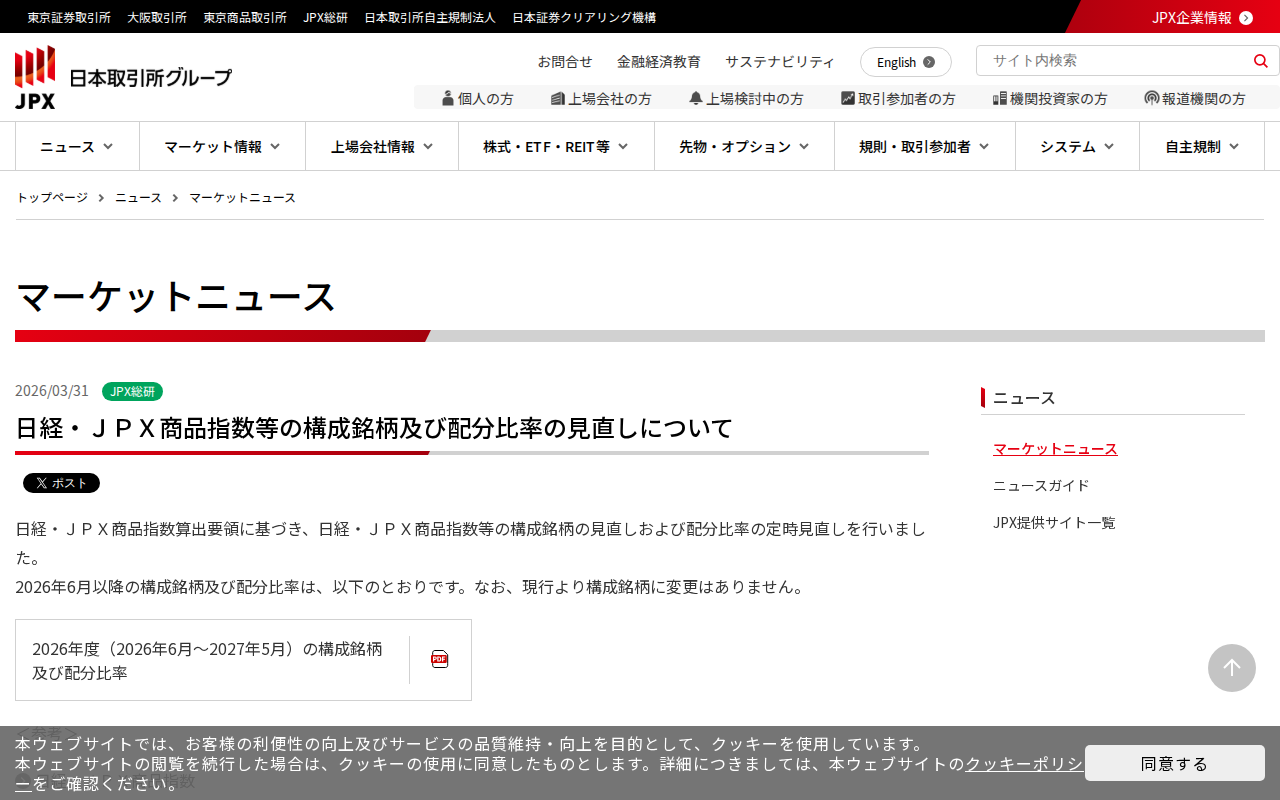Open 東京商品取引所 in top bar
The image size is (1280, 800).
tap(245, 17)
